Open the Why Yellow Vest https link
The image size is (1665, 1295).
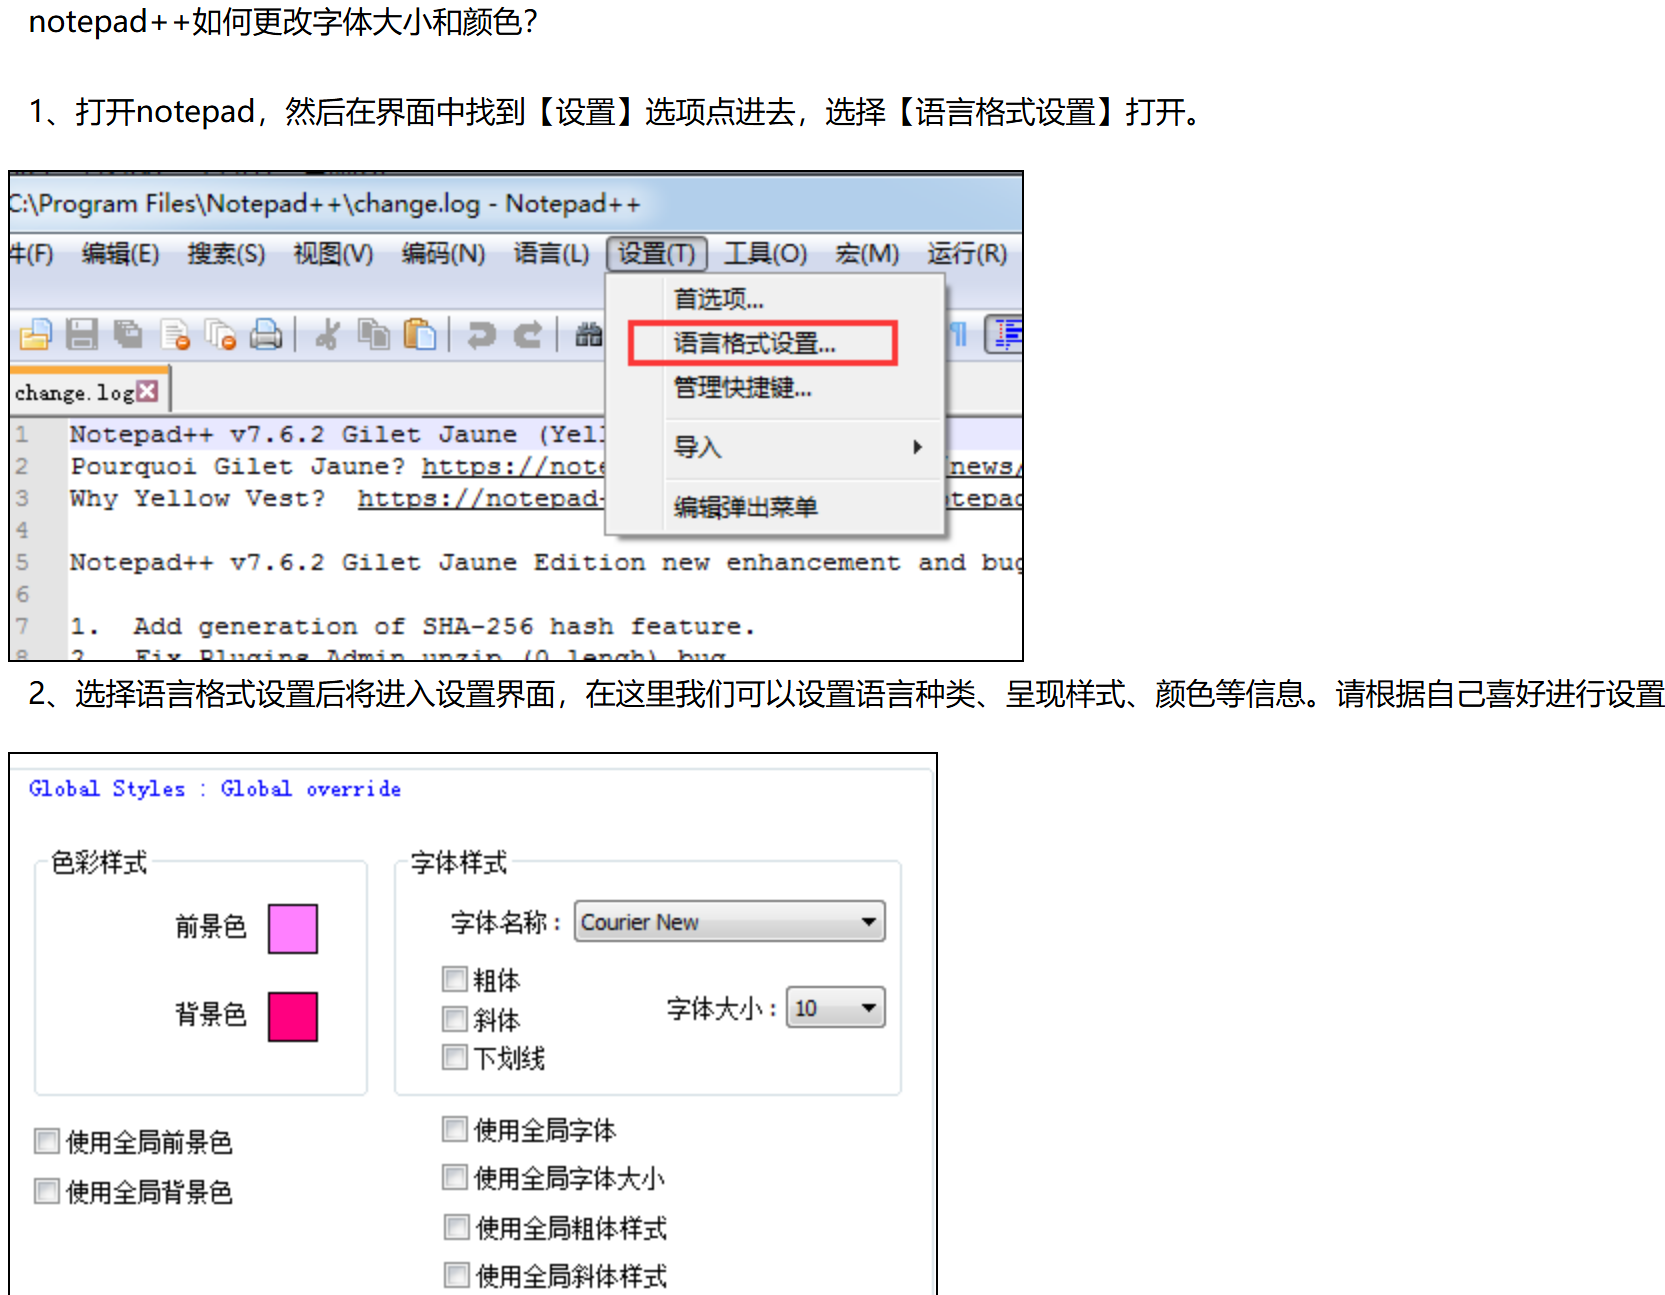pos(481,498)
